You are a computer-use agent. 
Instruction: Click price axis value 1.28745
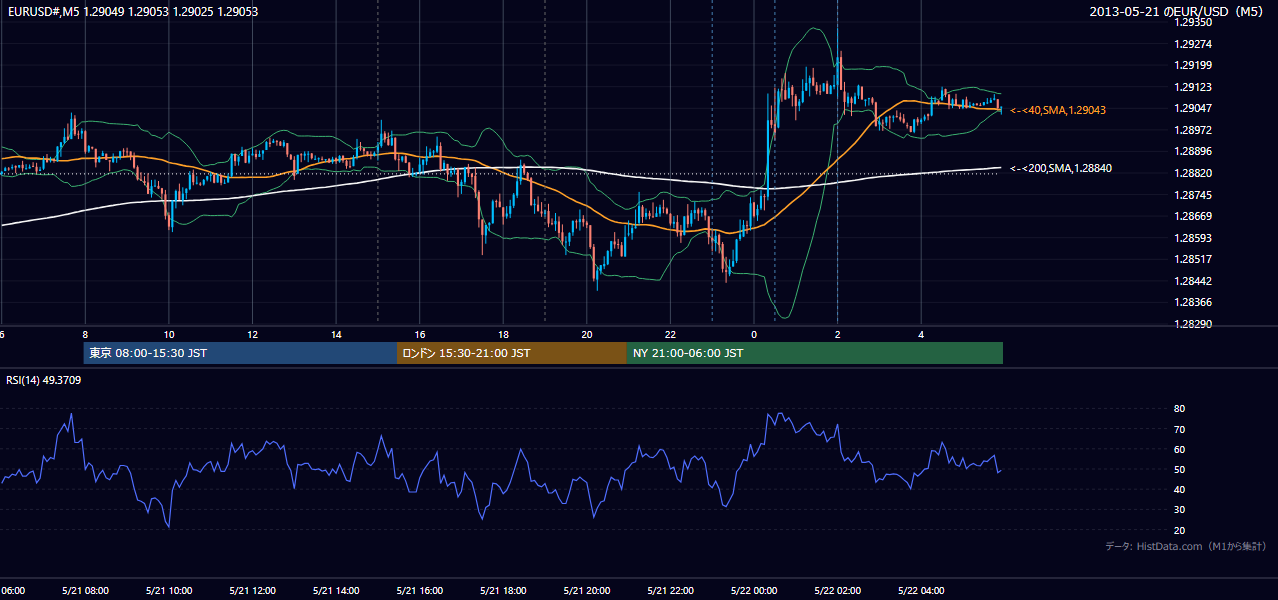(x=1193, y=195)
